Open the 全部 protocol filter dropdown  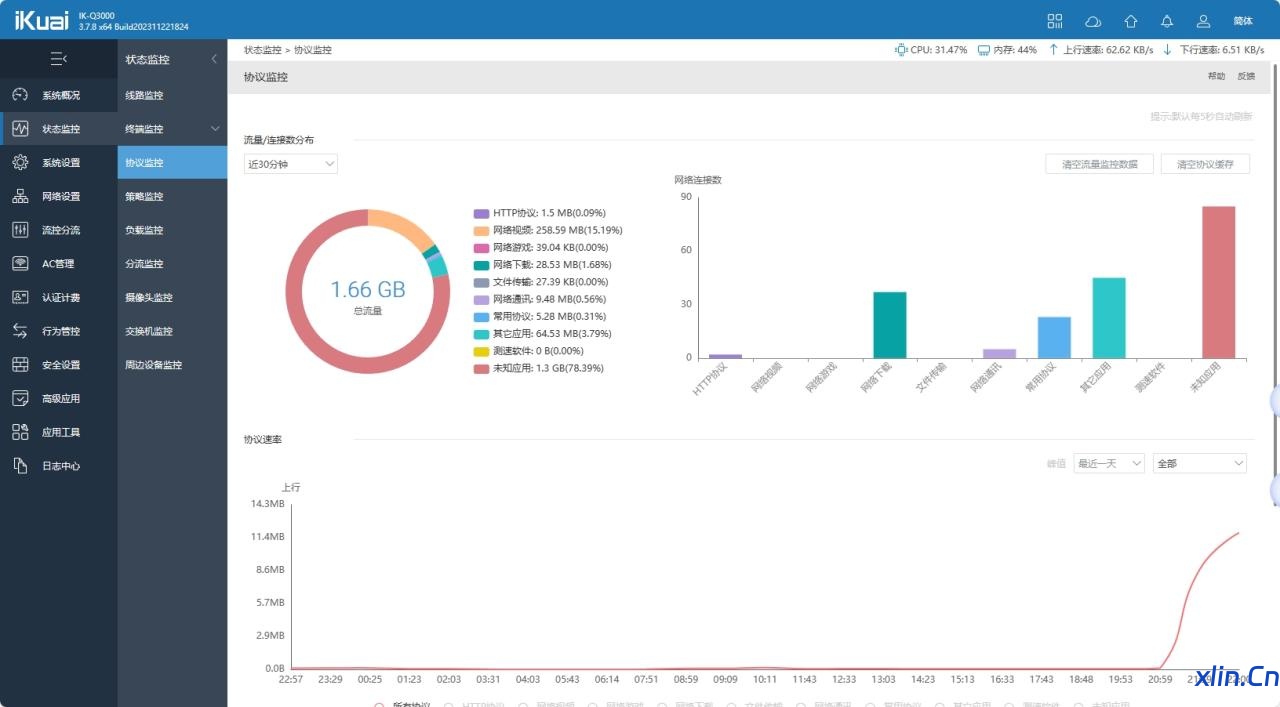pyautogui.click(x=1200, y=463)
